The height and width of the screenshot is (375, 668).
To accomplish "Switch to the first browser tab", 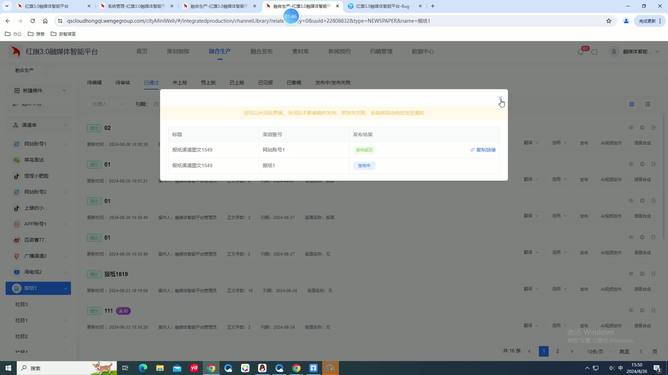I will (x=53, y=6).
